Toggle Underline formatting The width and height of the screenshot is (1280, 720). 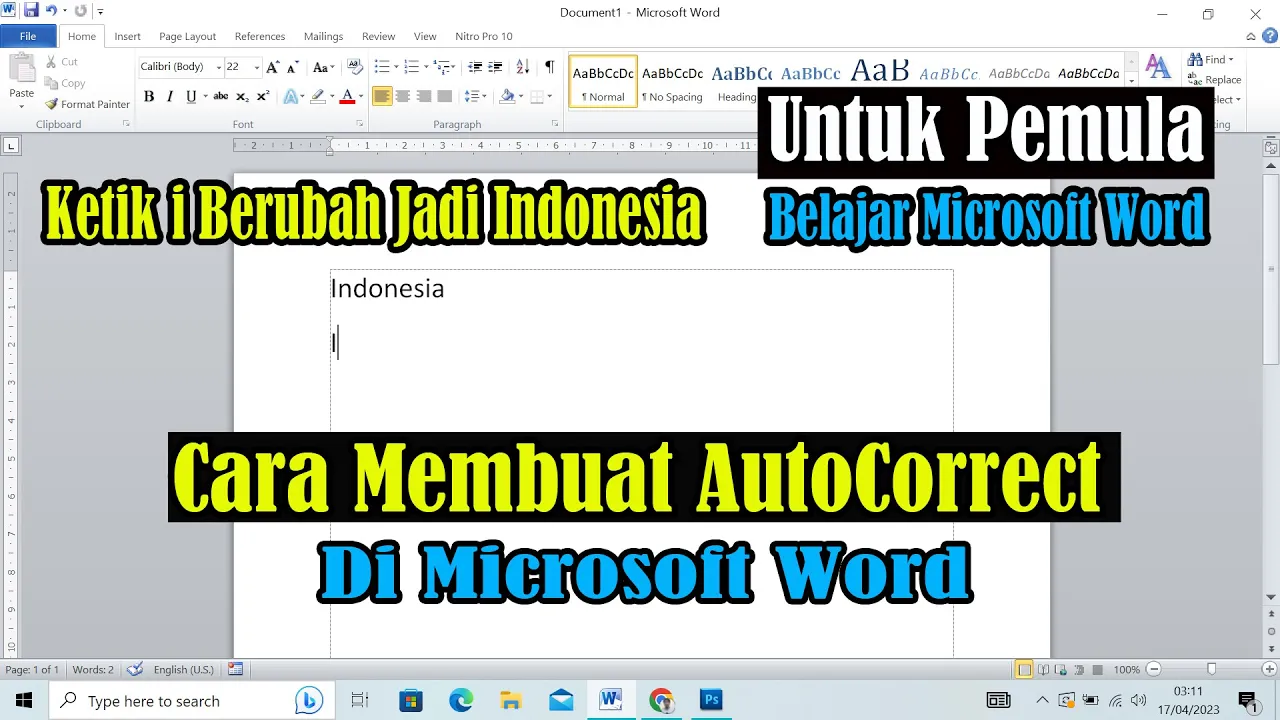point(190,96)
